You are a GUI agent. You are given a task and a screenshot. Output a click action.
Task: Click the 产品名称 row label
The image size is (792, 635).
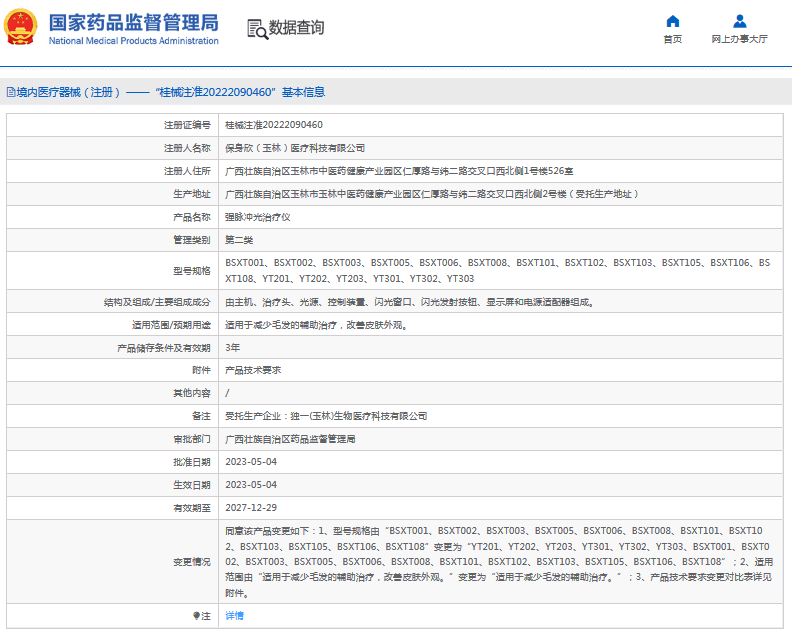click(191, 217)
